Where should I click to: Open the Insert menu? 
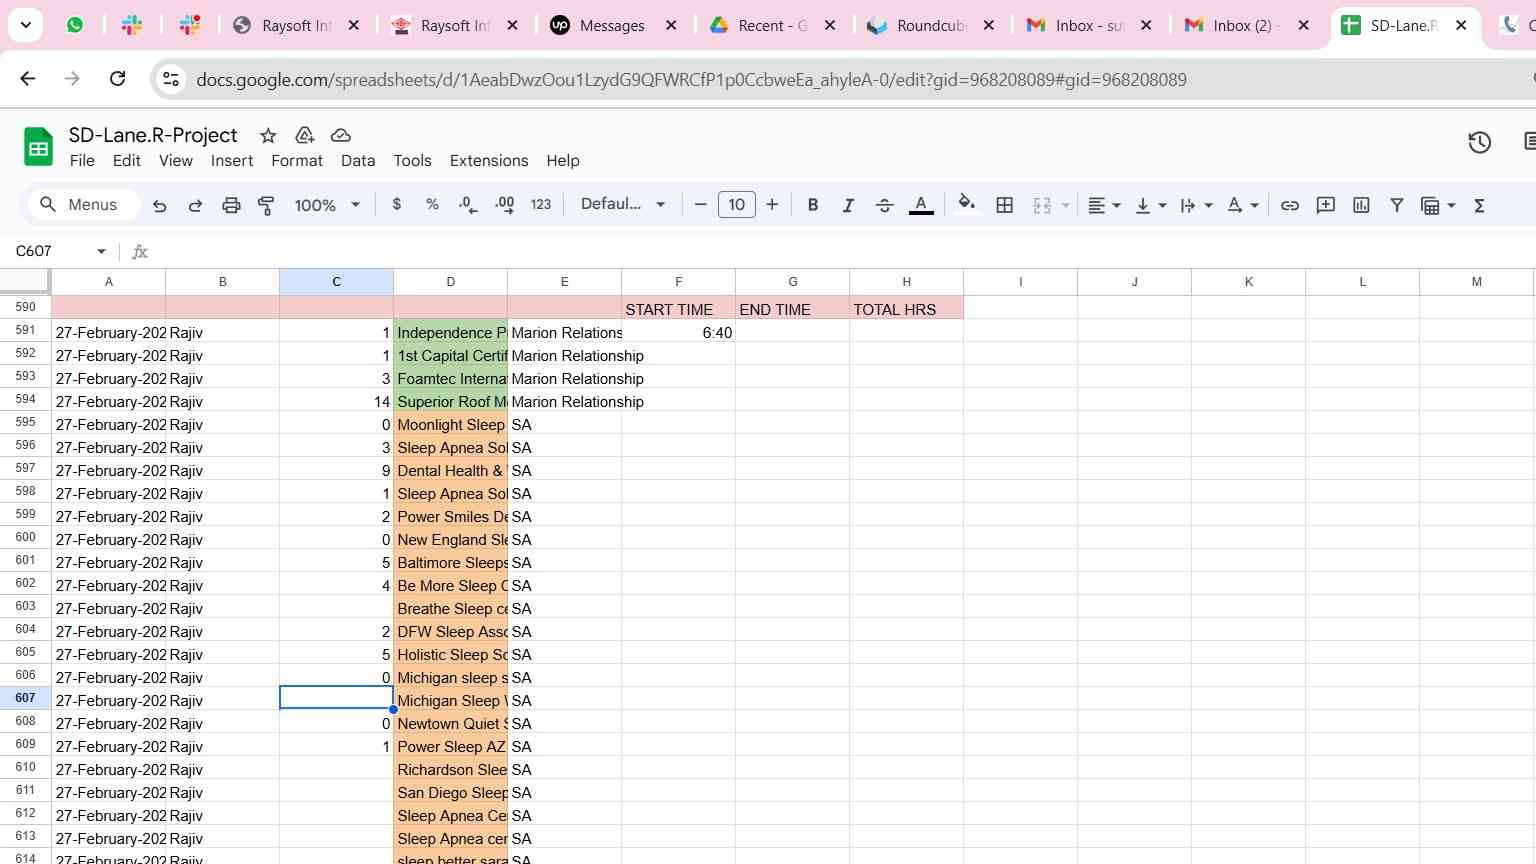pos(232,160)
